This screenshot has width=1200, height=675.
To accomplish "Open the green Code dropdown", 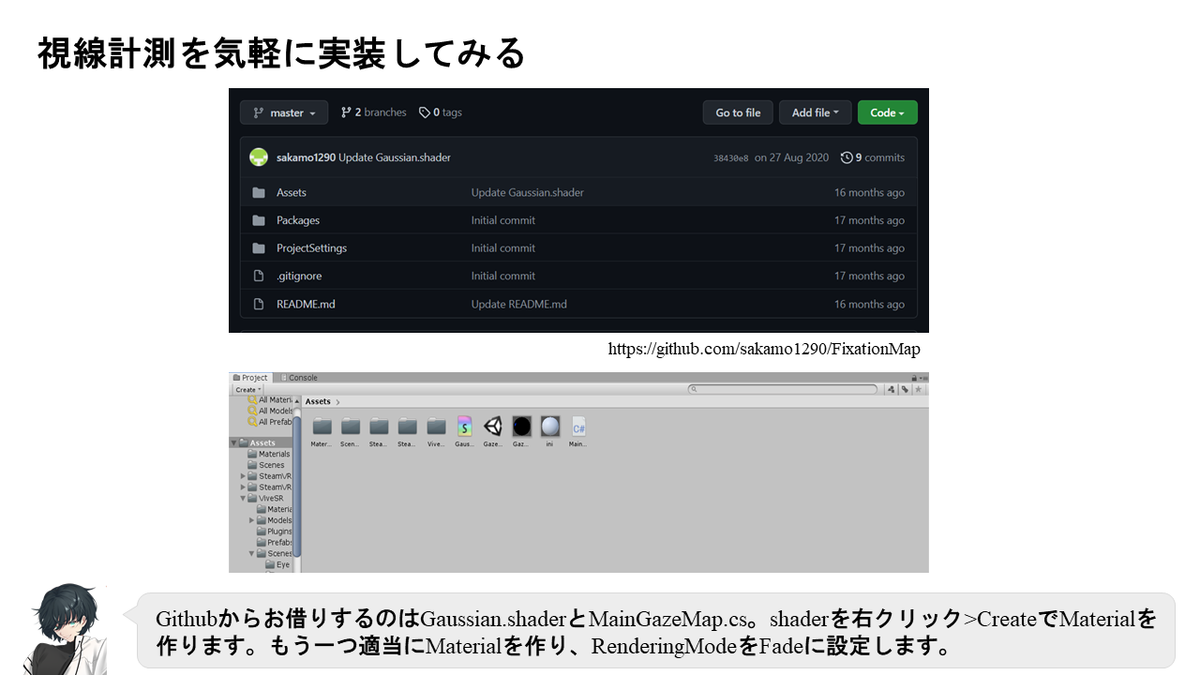I will (887, 113).
